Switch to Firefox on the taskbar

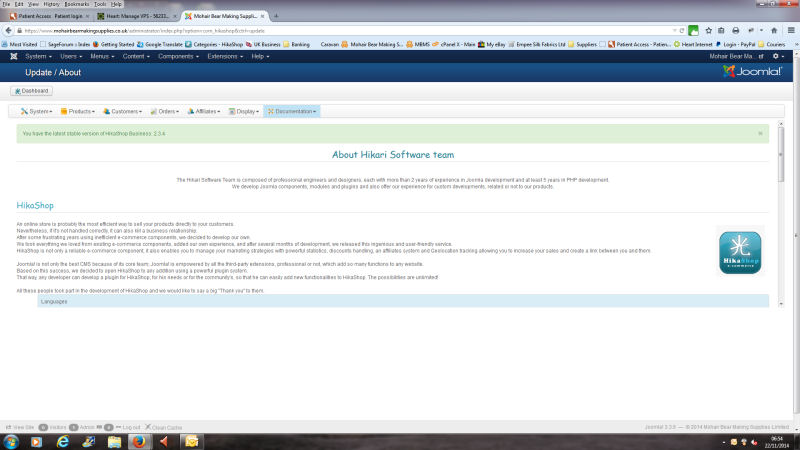[139, 441]
